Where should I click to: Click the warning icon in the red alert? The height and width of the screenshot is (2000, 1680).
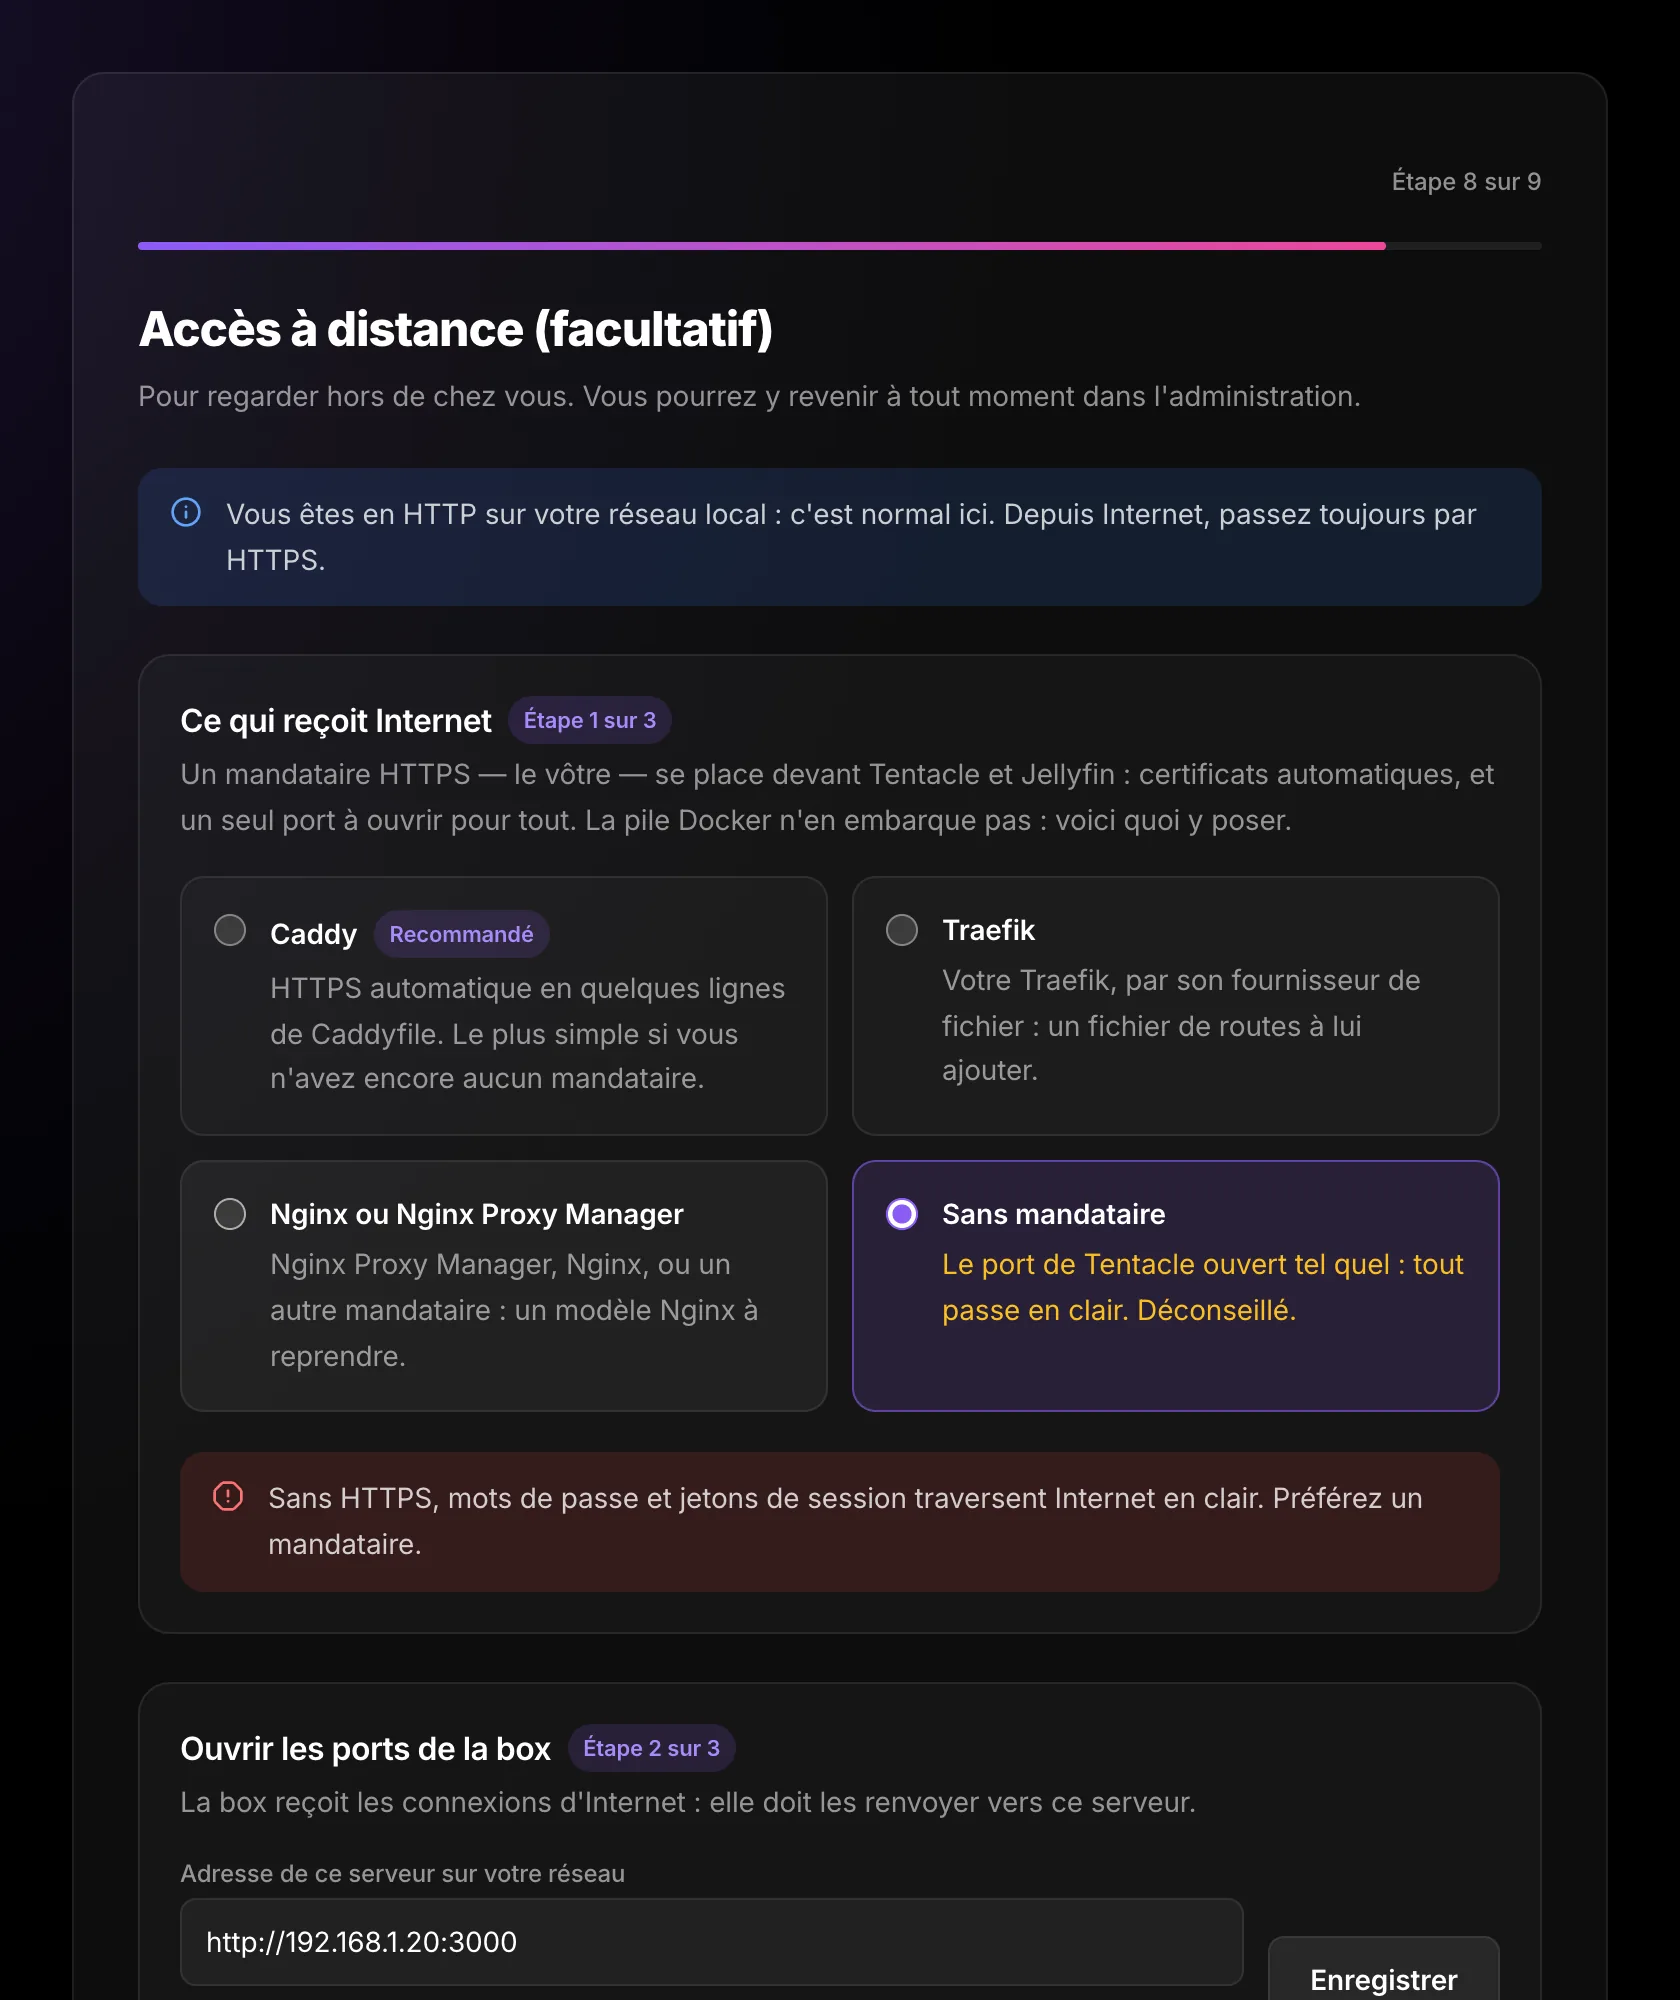click(x=228, y=1497)
